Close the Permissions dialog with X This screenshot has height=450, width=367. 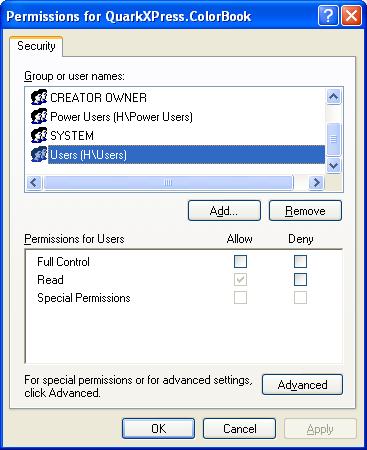(351, 16)
